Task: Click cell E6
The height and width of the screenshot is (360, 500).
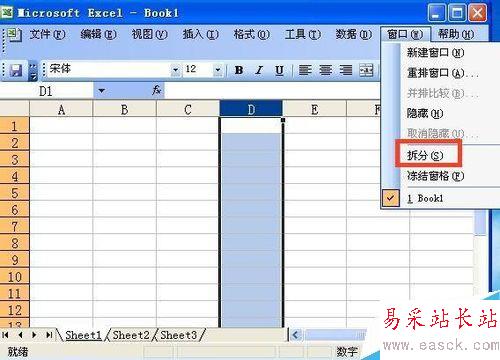Action: (315, 209)
